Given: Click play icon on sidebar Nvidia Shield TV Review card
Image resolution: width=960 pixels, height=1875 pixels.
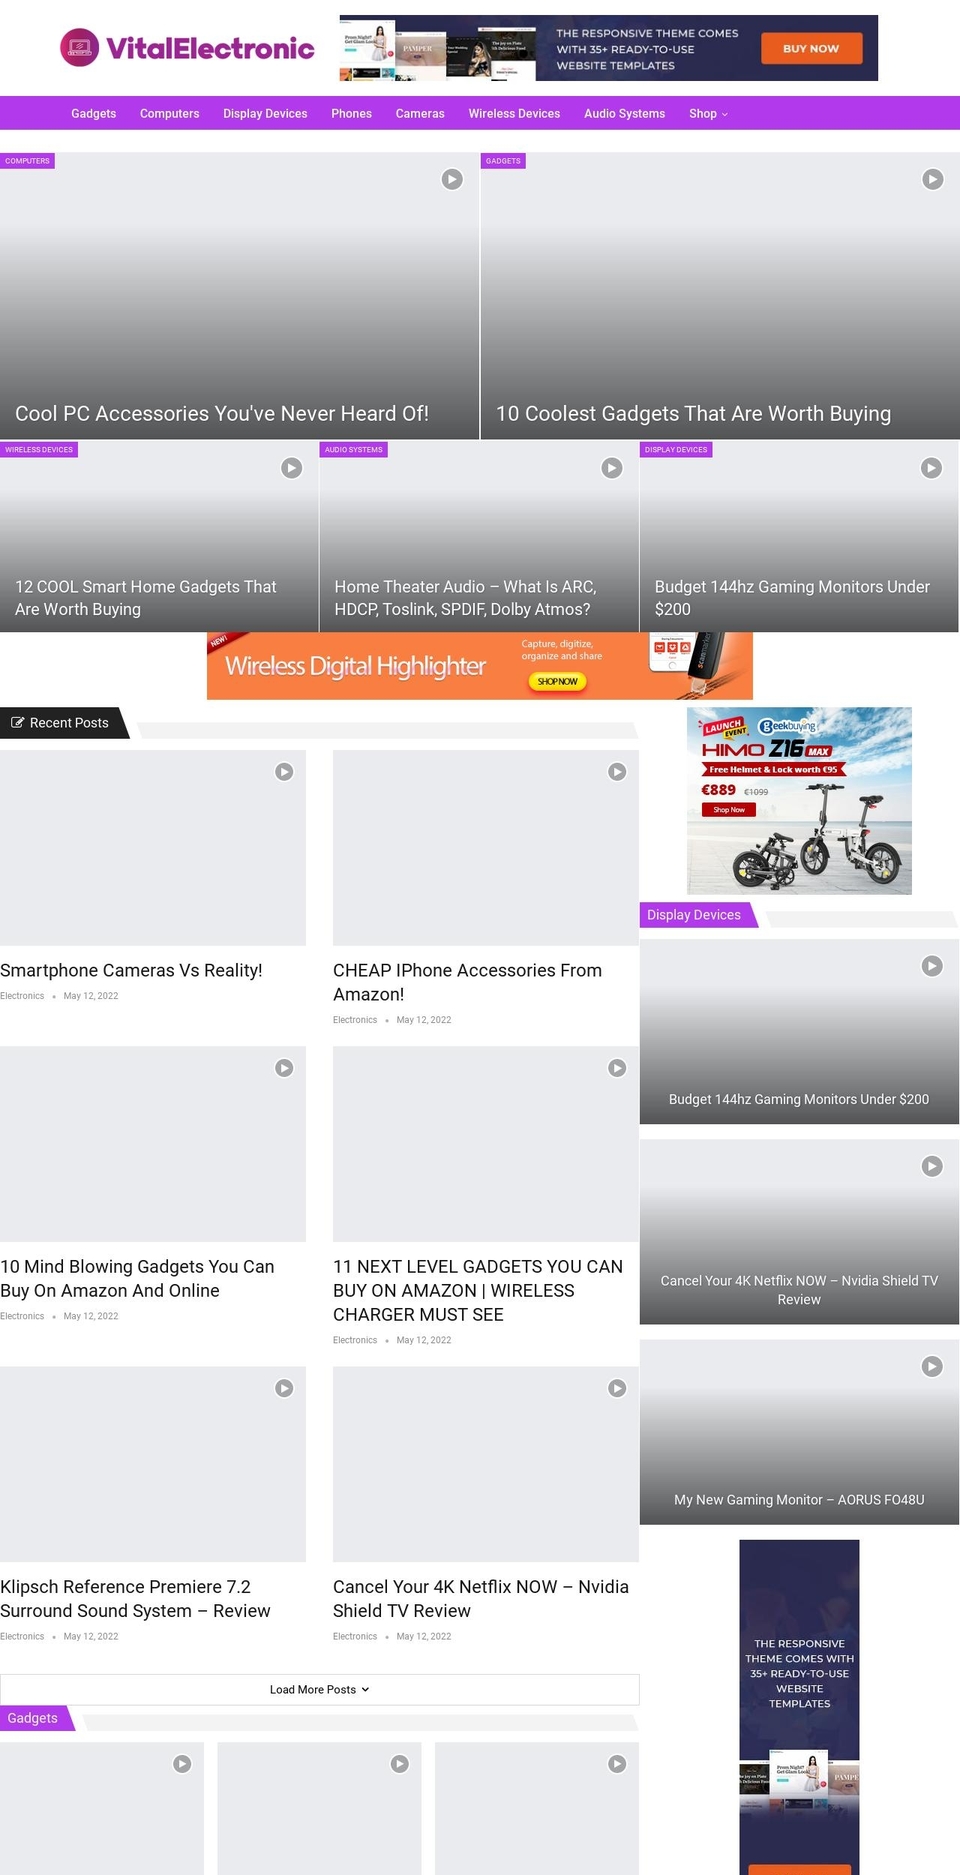Looking at the screenshot, I should click(x=931, y=1166).
